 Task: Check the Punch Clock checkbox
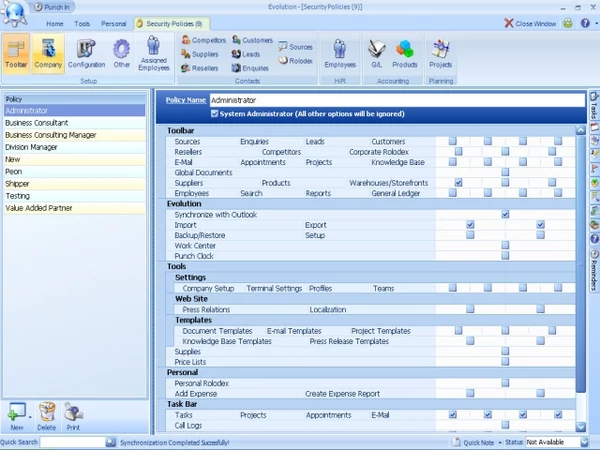[x=505, y=256]
